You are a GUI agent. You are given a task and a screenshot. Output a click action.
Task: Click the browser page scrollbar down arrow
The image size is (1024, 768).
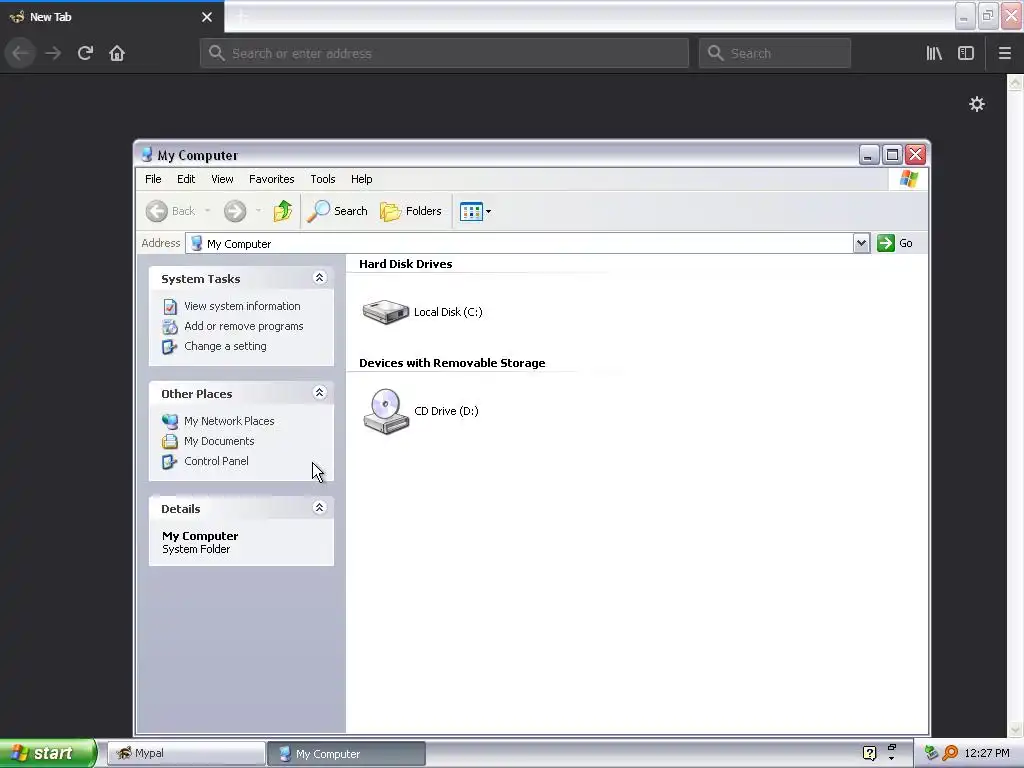(1015, 729)
